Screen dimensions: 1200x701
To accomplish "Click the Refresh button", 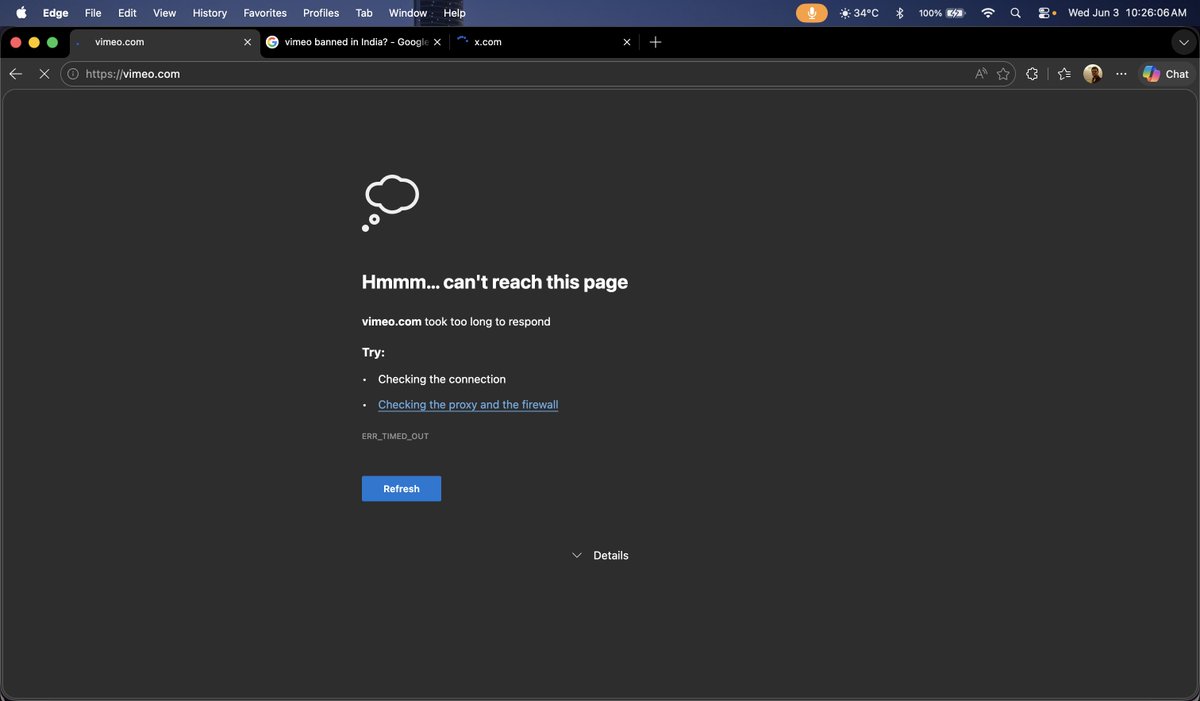I will [401, 488].
